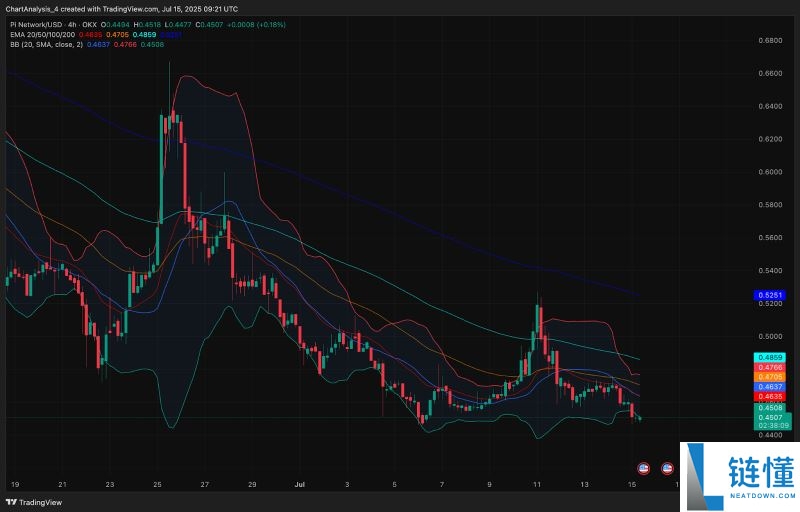This screenshot has height=512, width=800.
Task: Click the 25 date on the time axis
Action: pos(158,483)
